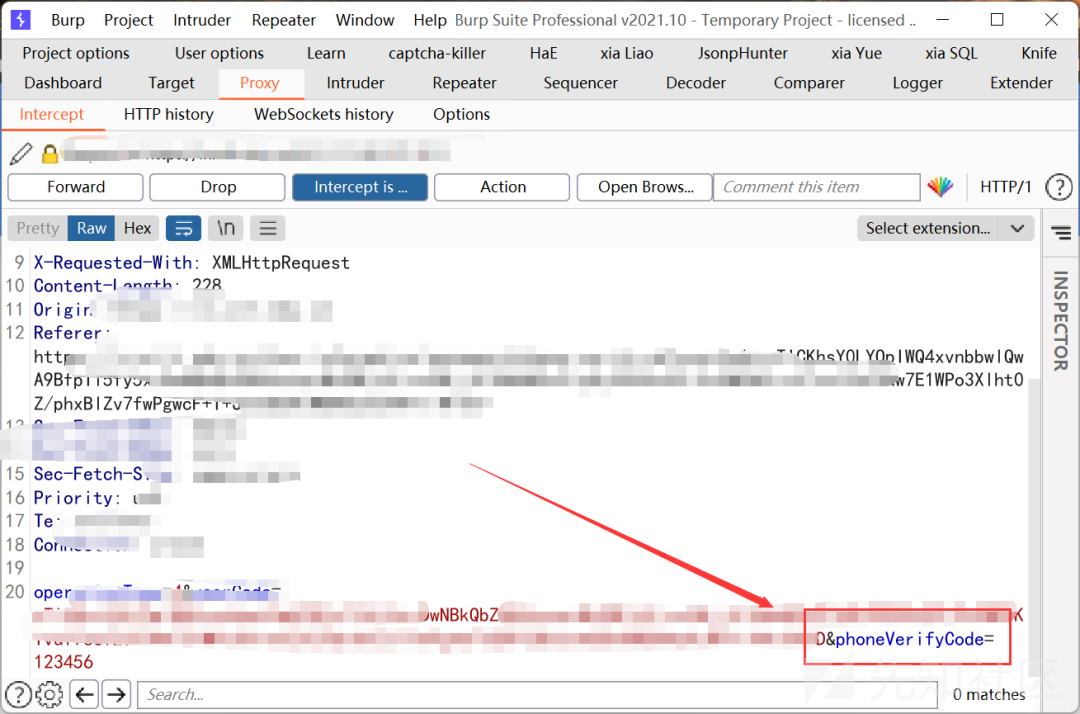Switch to Dashboard tab

coord(63,83)
